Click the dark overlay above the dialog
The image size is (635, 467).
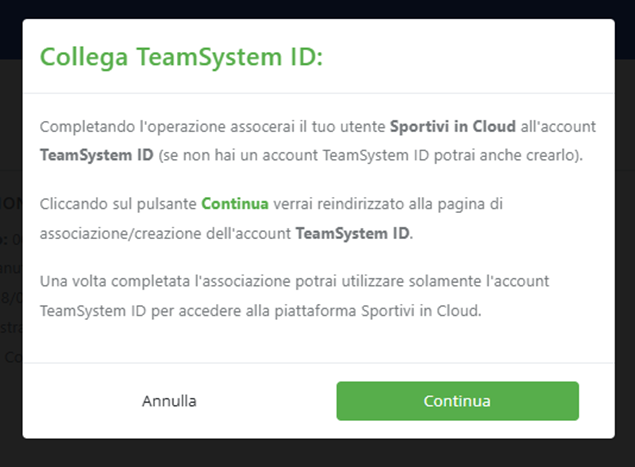(317, 8)
